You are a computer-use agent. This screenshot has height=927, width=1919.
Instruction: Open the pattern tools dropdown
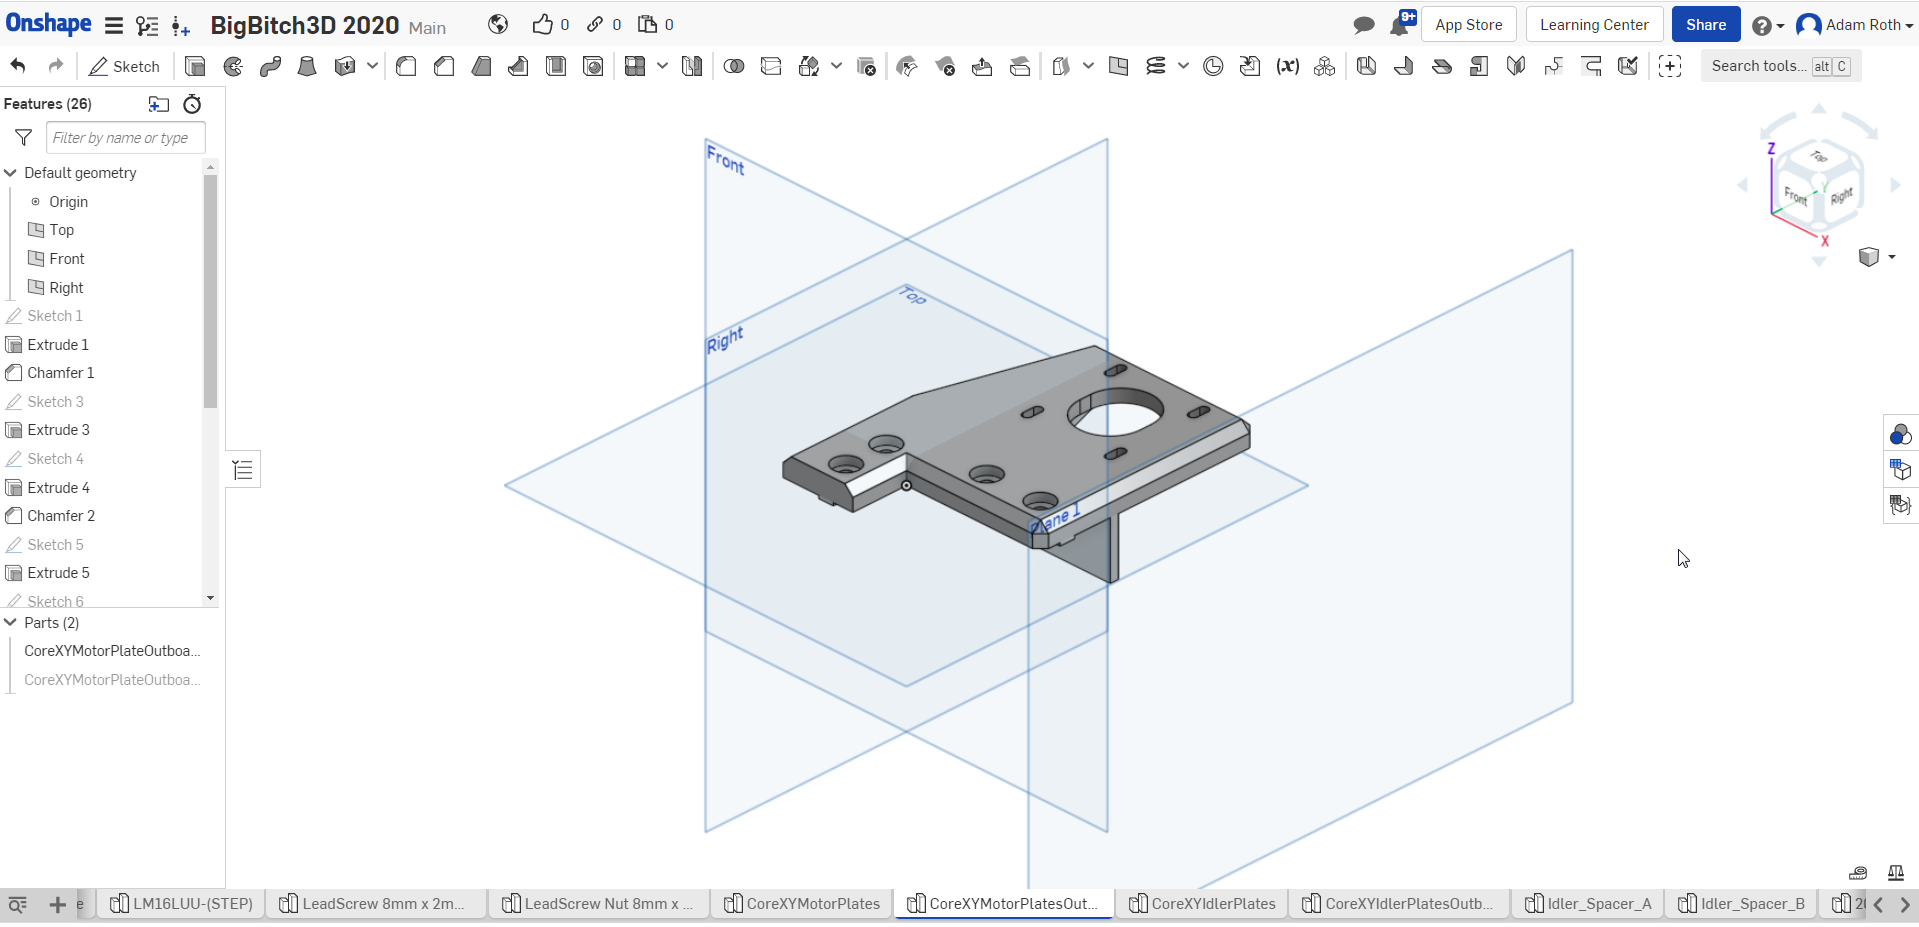point(662,66)
